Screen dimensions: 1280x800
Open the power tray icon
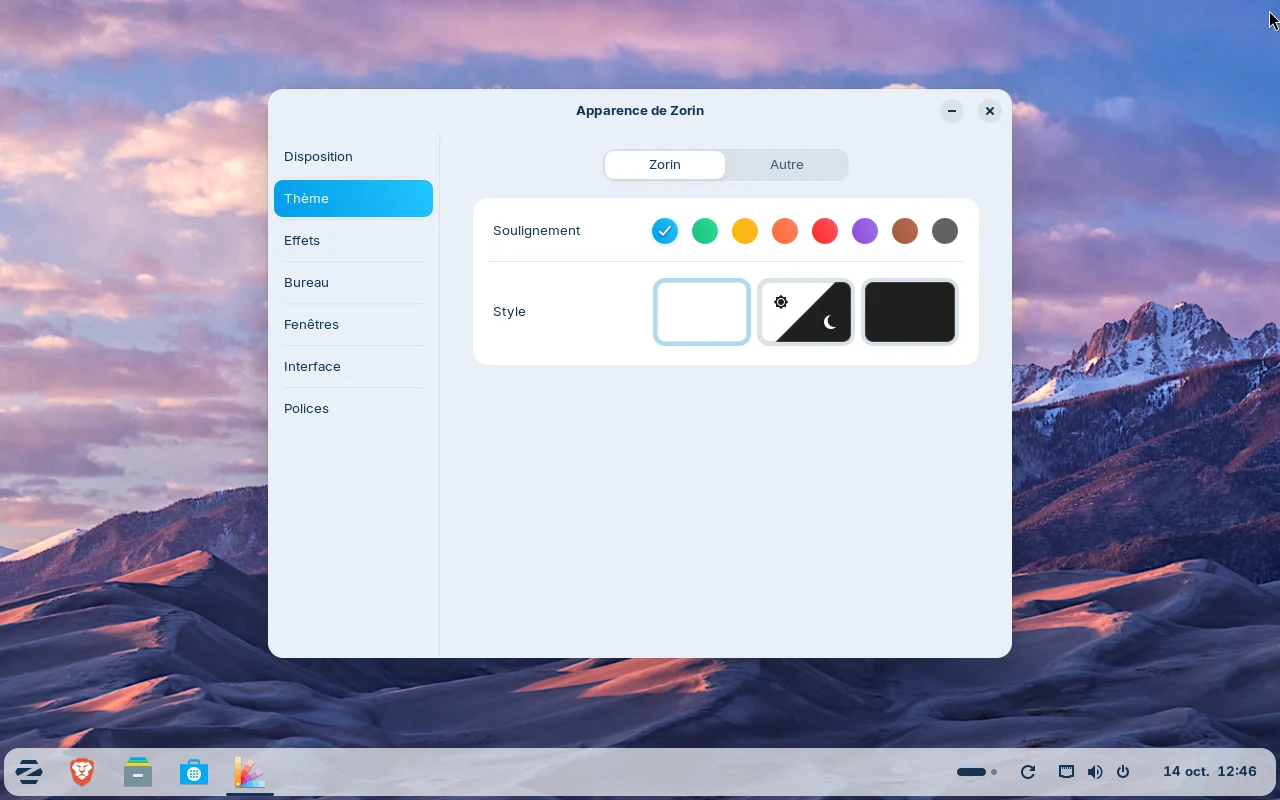tap(1123, 772)
